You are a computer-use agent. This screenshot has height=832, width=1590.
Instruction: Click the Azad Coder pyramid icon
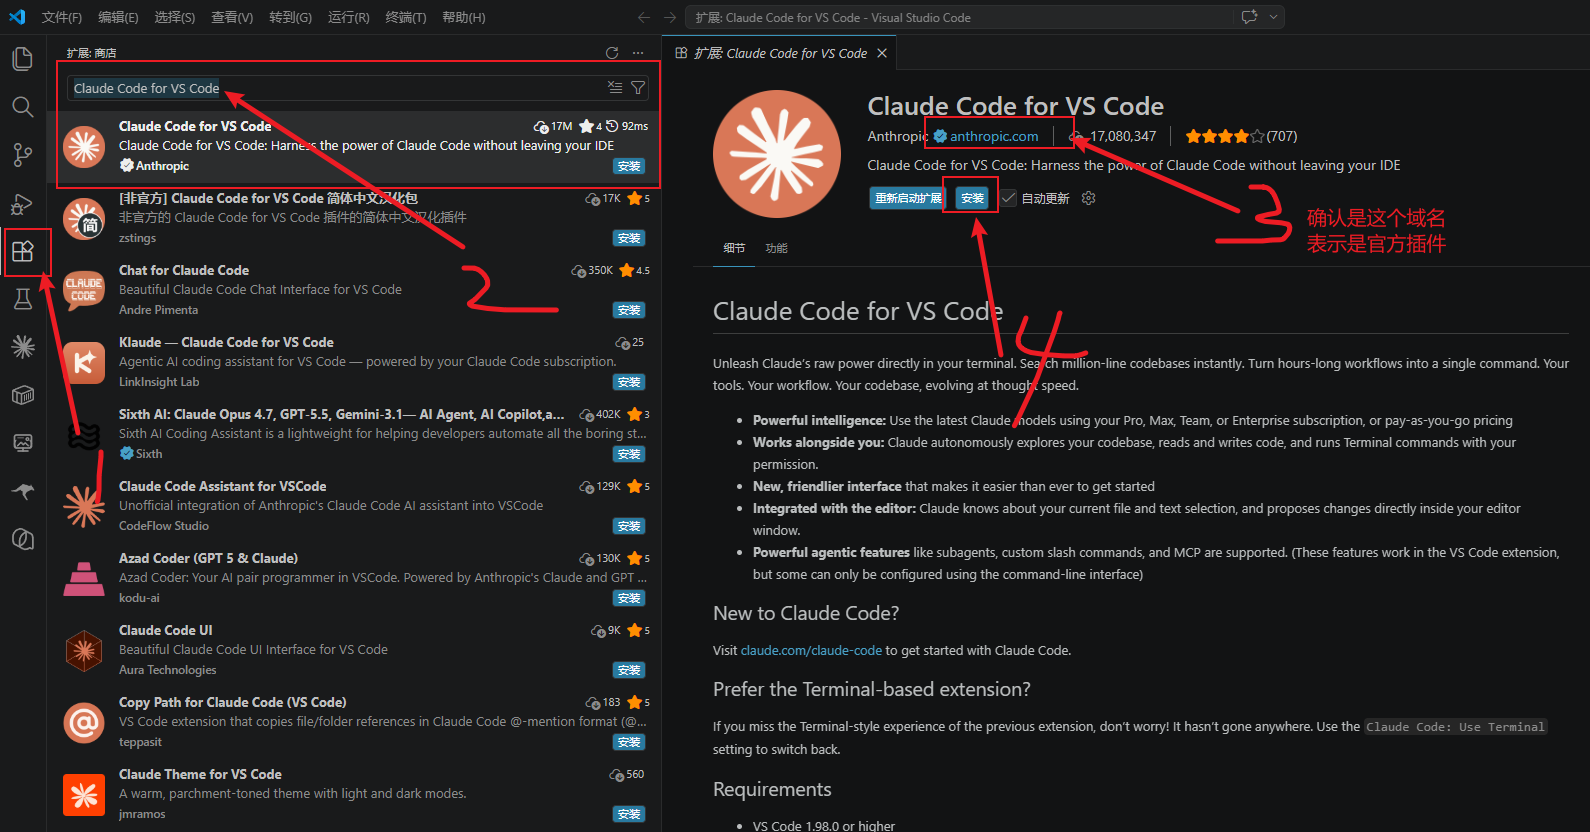[84, 578]
